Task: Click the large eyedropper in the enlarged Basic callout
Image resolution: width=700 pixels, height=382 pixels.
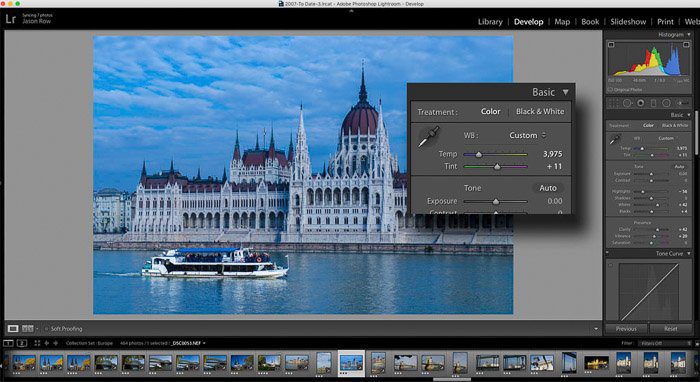Action: (428, 137)
